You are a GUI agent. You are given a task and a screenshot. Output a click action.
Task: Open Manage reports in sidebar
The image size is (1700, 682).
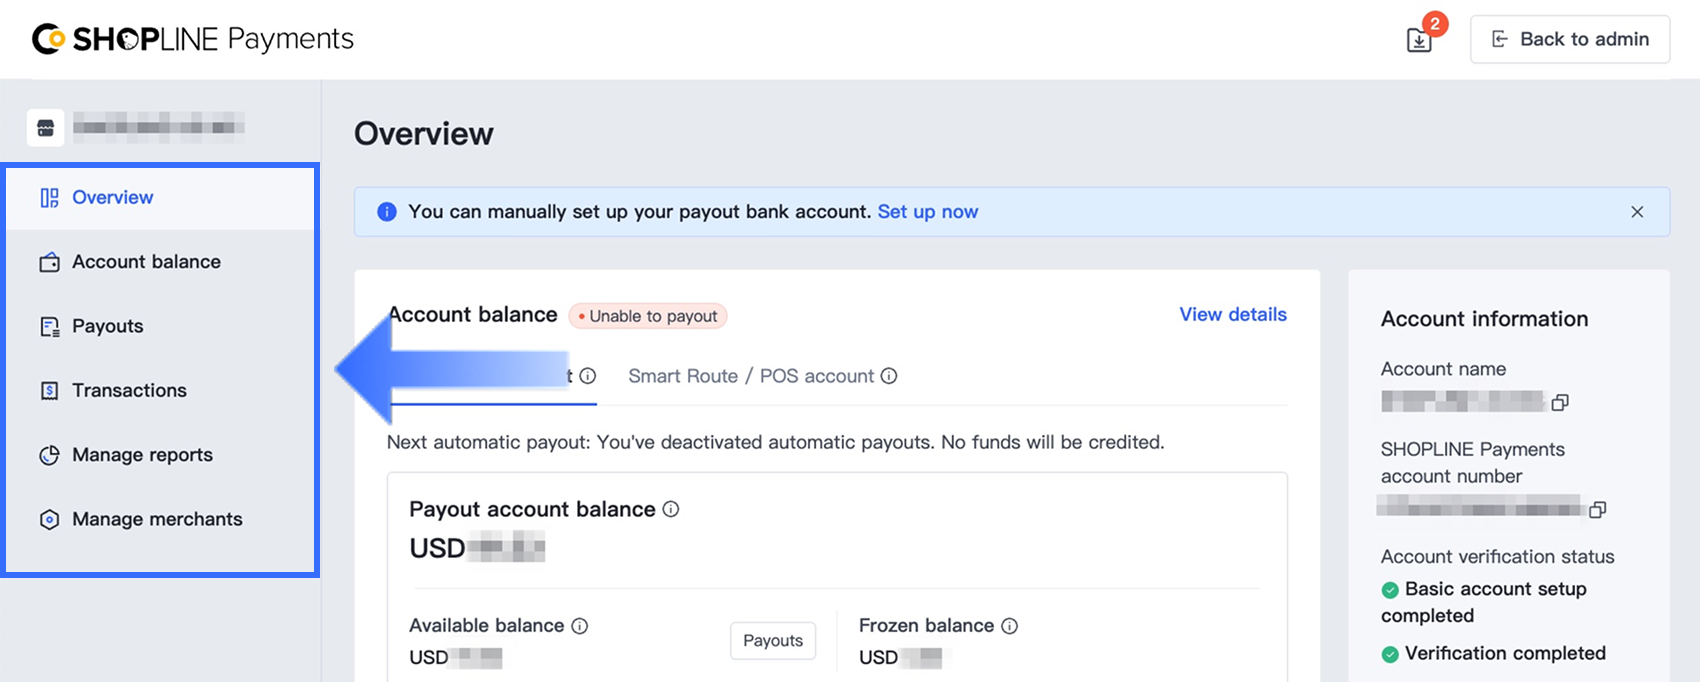pos(142,455)
